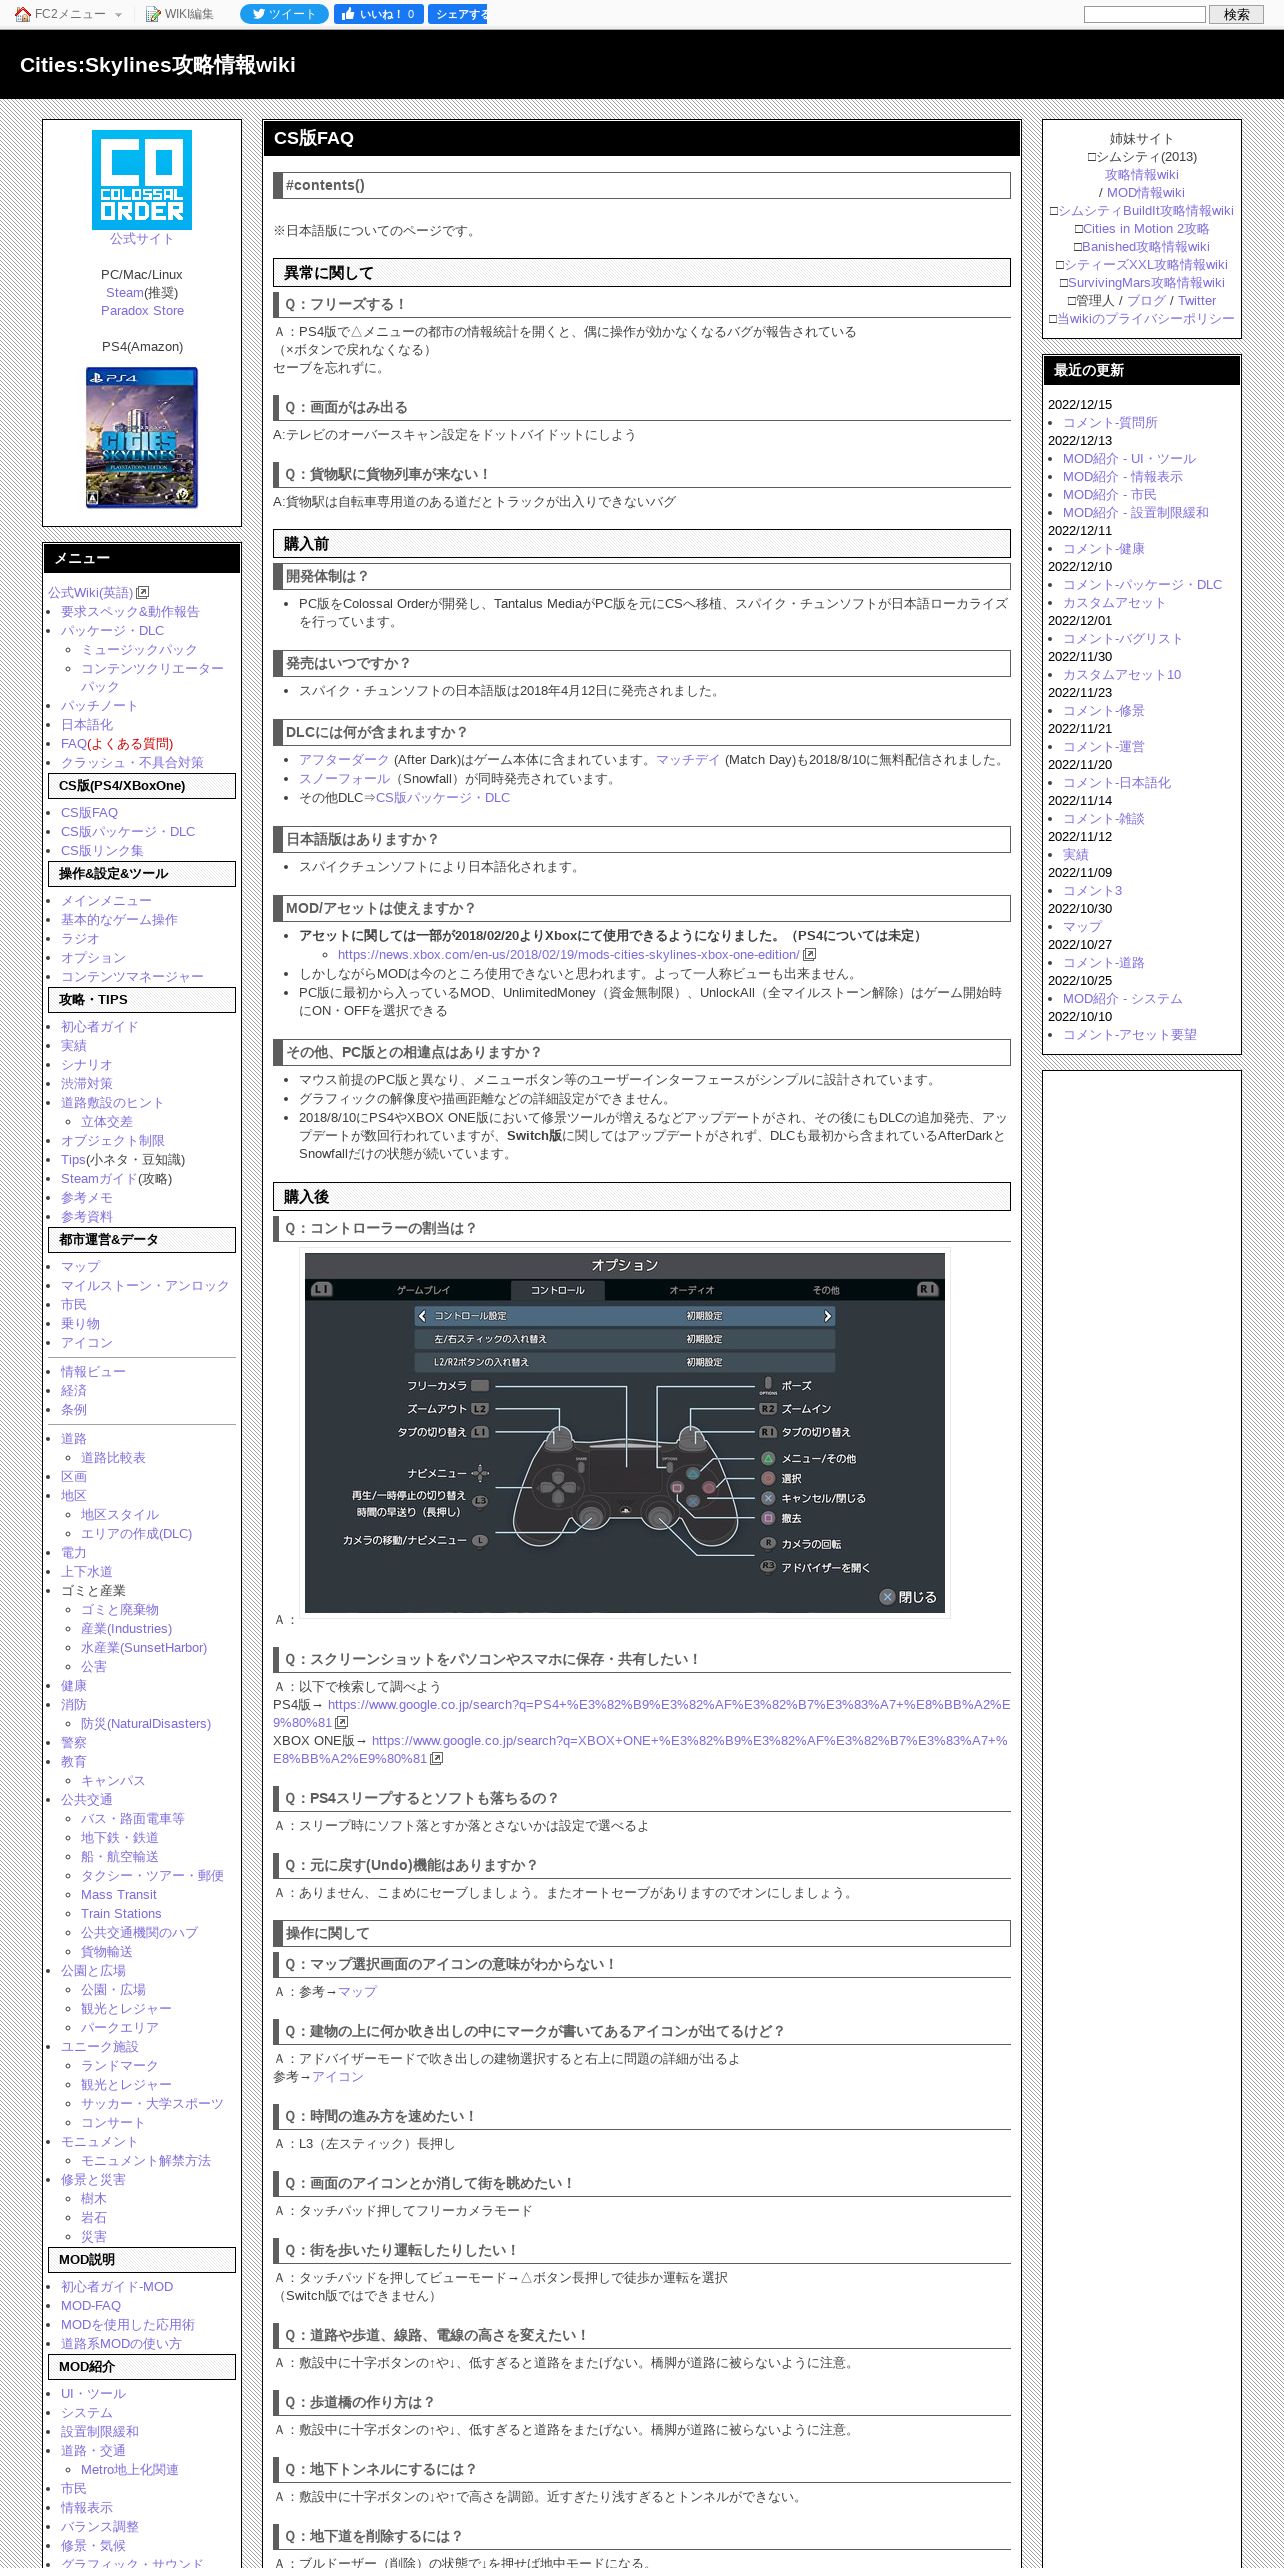Open the XBOX ONE Google search link

(x=640, y=1749)
